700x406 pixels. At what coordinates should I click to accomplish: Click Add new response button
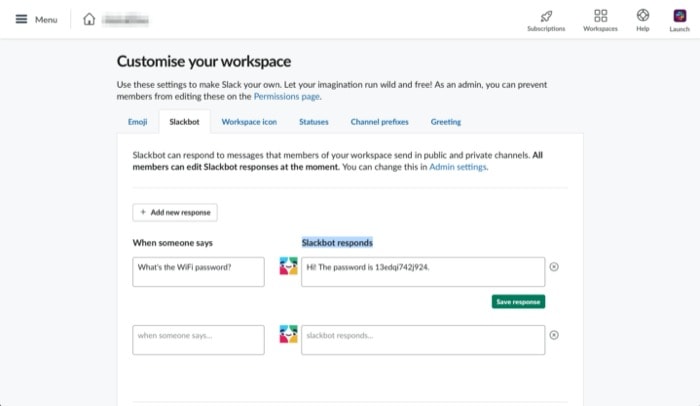tap(175, 213)
